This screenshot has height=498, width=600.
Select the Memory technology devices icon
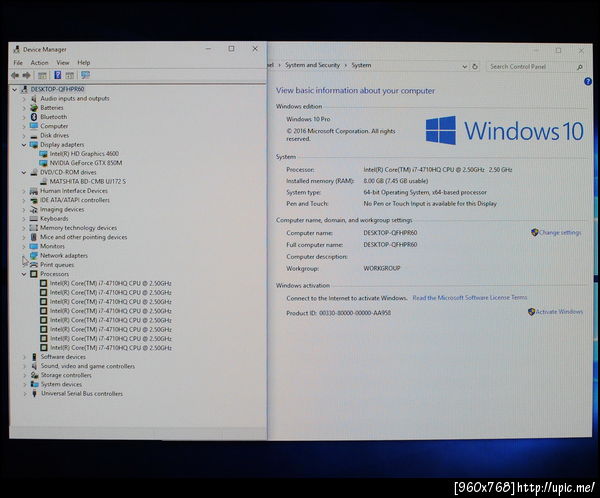34,228
